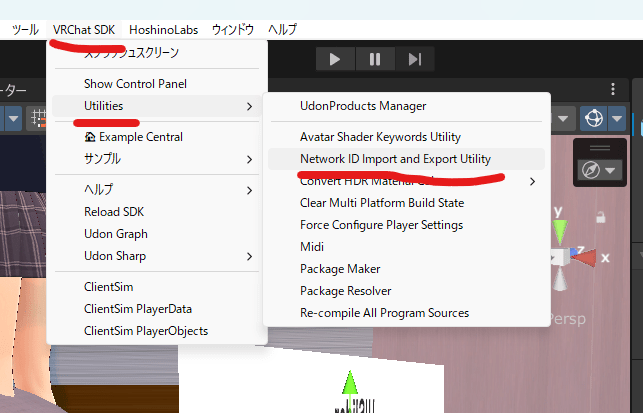Click the Step forward button
The image size is (643, 413).
click(414, 59)
